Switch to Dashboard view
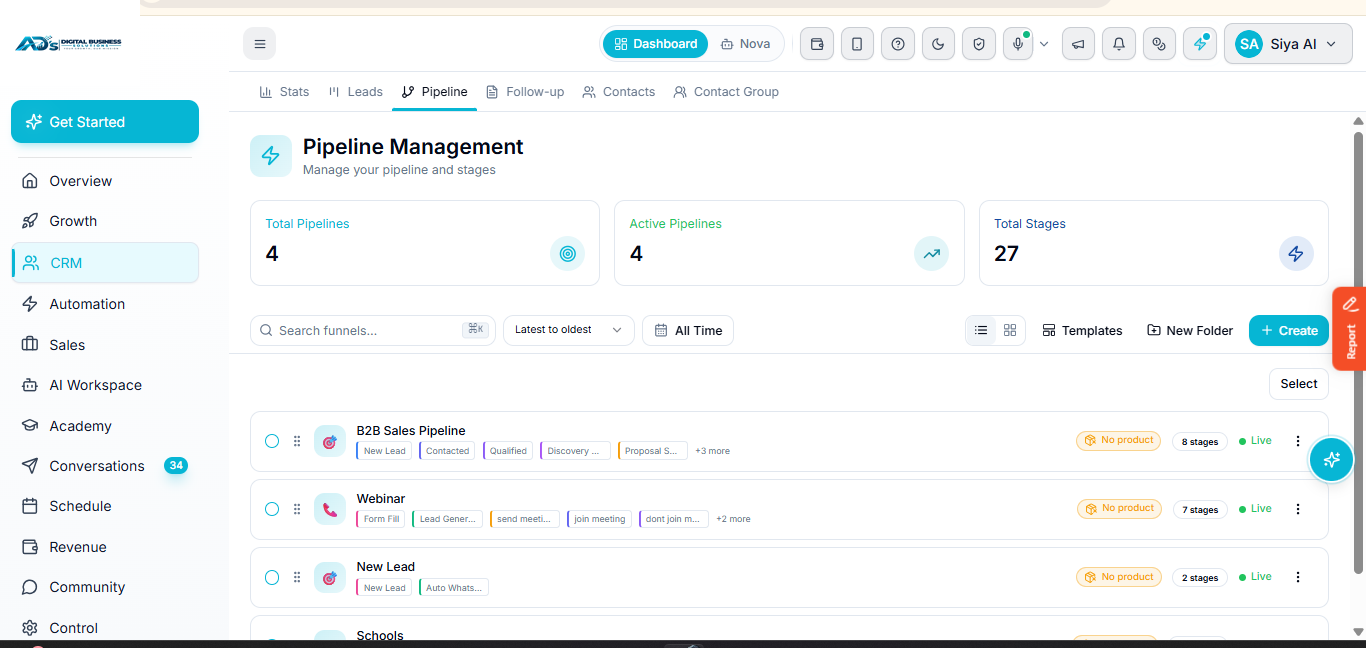1366x648 pixels. click(655, 44)
